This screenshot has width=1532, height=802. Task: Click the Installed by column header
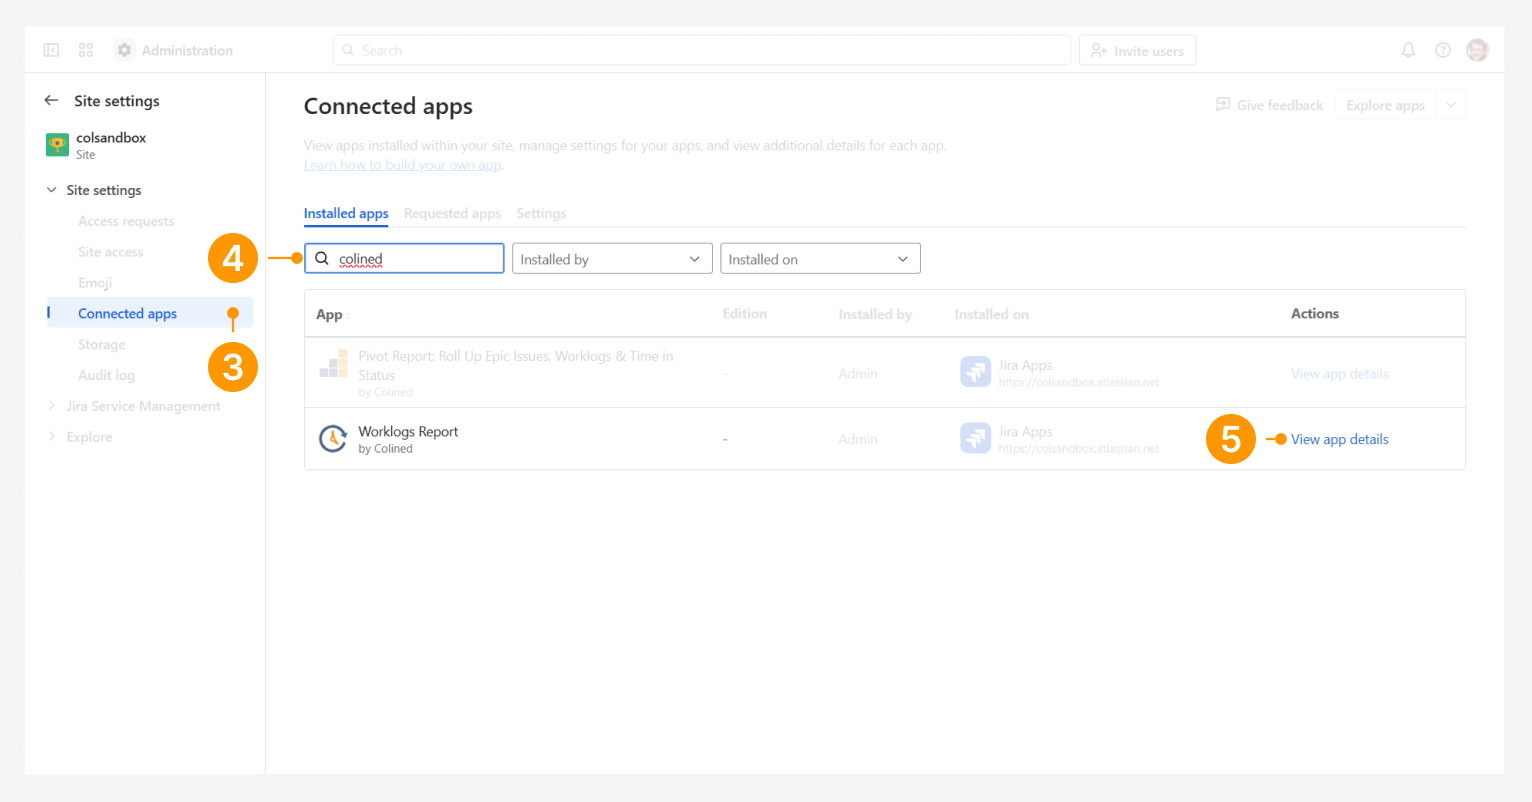pos(875,314)
